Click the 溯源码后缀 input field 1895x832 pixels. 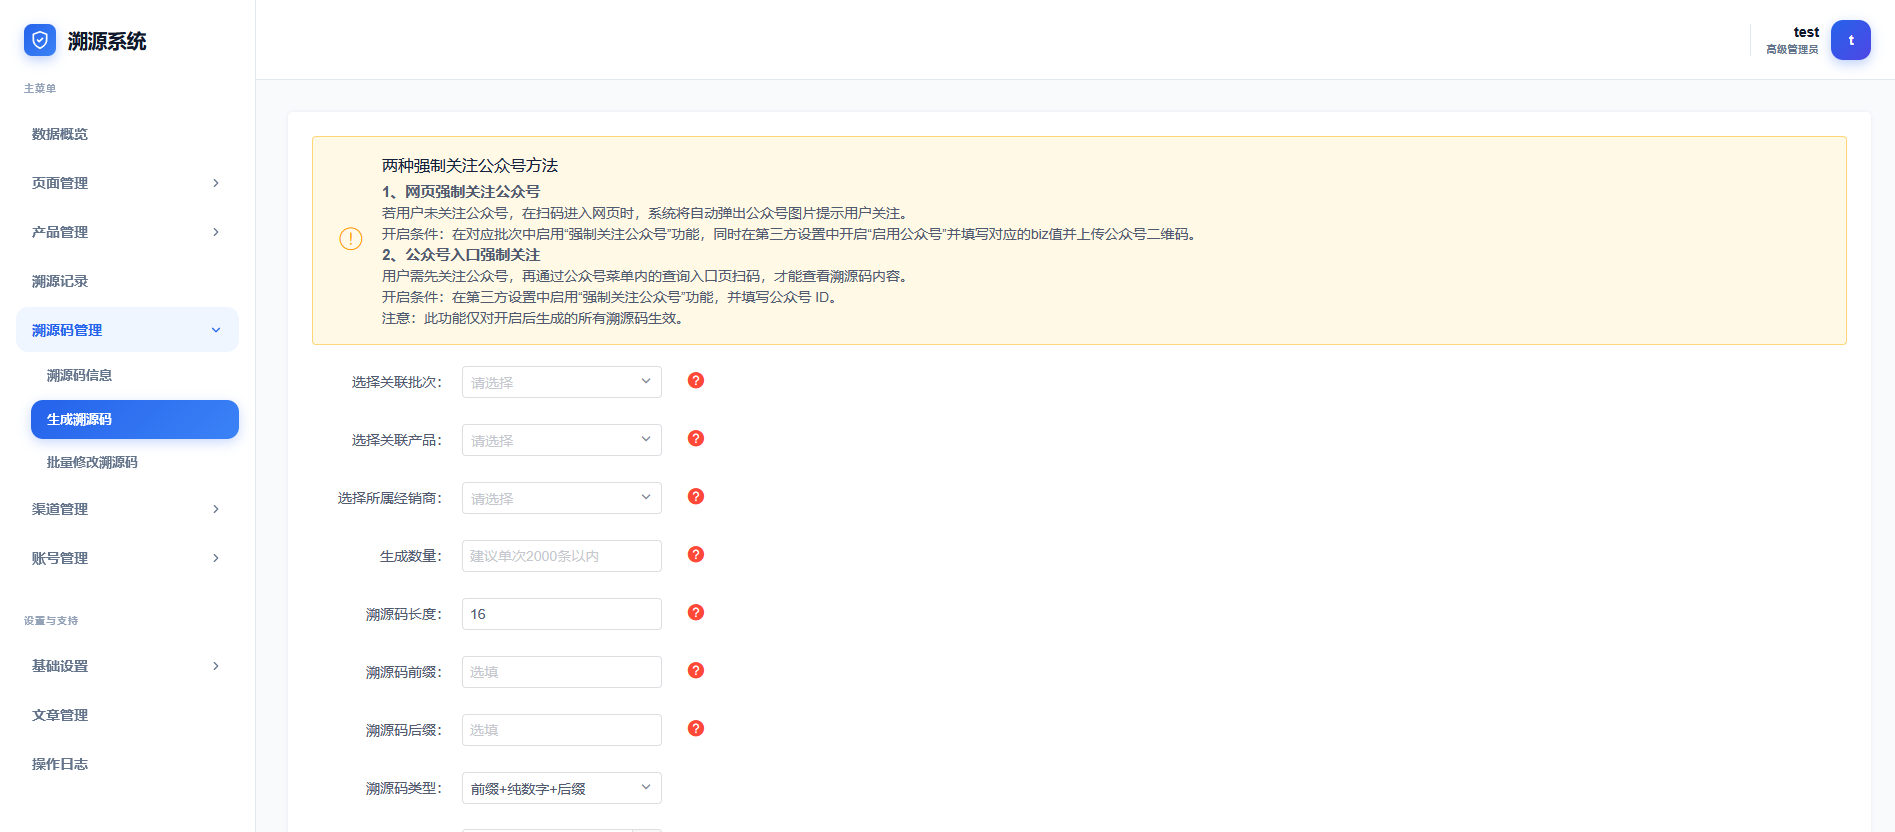tap(562, 730)
